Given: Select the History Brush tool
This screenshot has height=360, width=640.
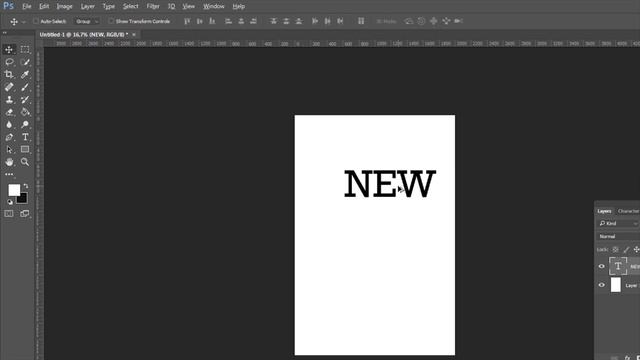Looking at the screenshot, I should 25,100.
